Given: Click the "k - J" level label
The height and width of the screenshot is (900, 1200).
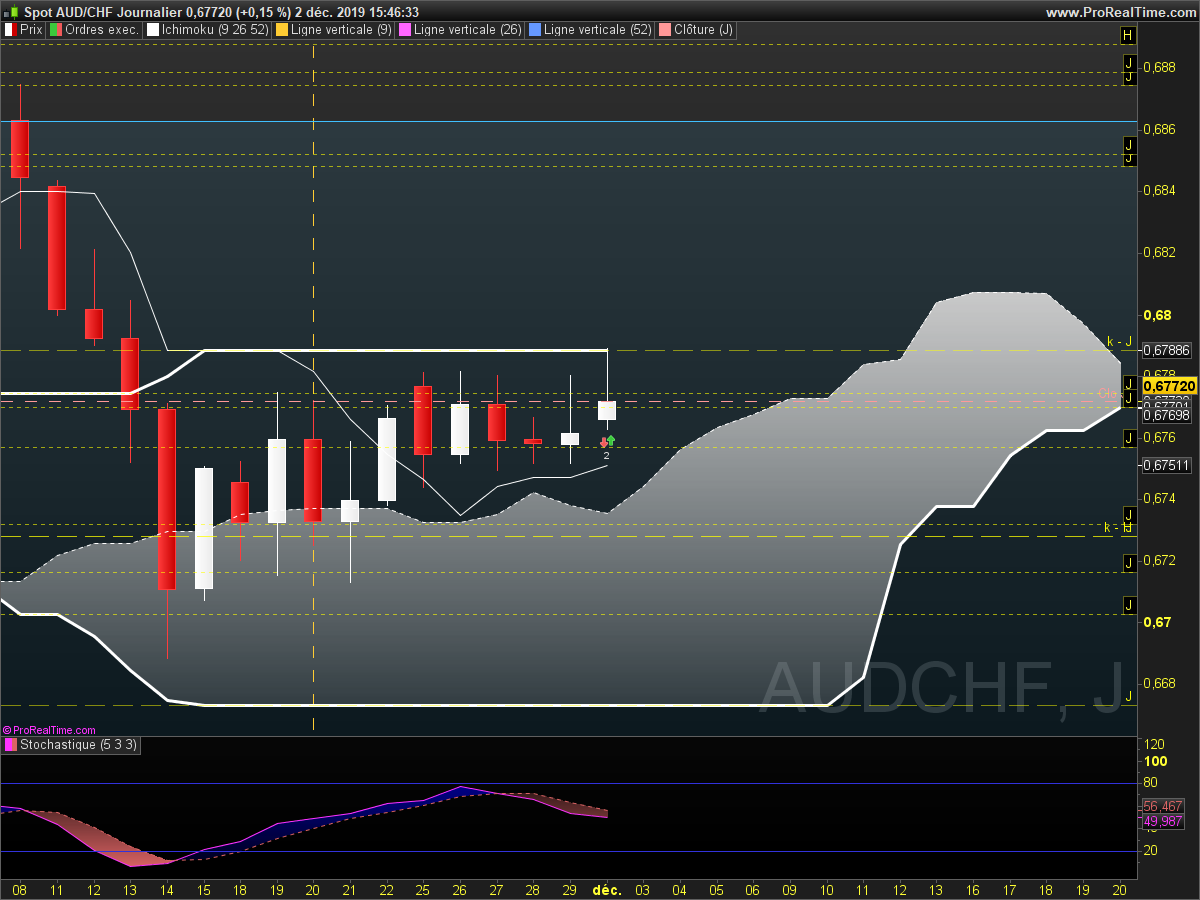Looking at the screenshot, I should point(1119,341).
